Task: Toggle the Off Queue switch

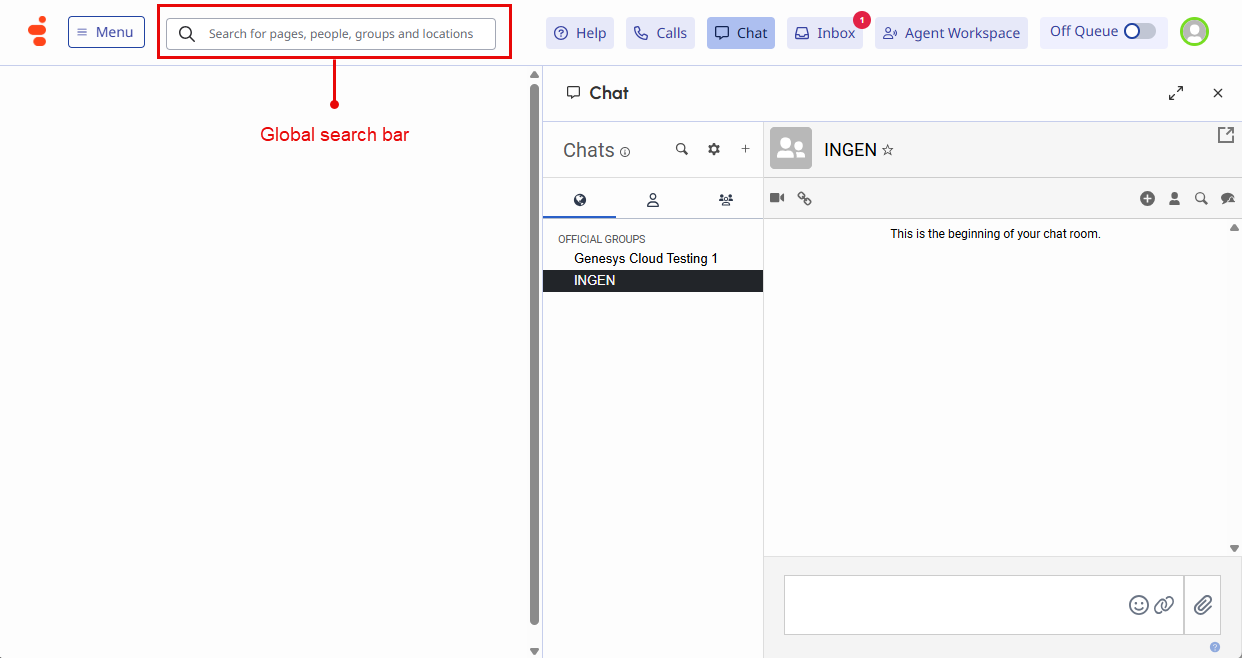Action: (1139, 31)
